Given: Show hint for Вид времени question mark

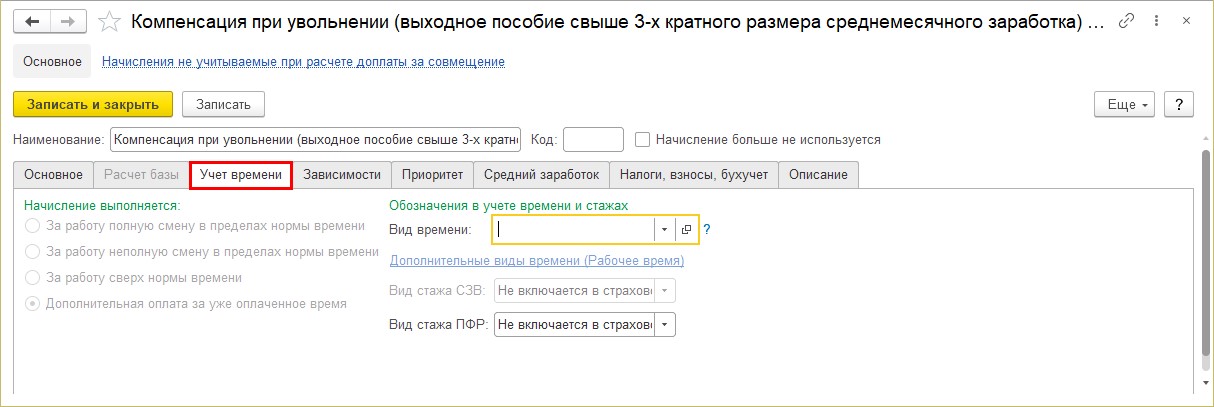Looking at the screenshot, I should point(706,230).
